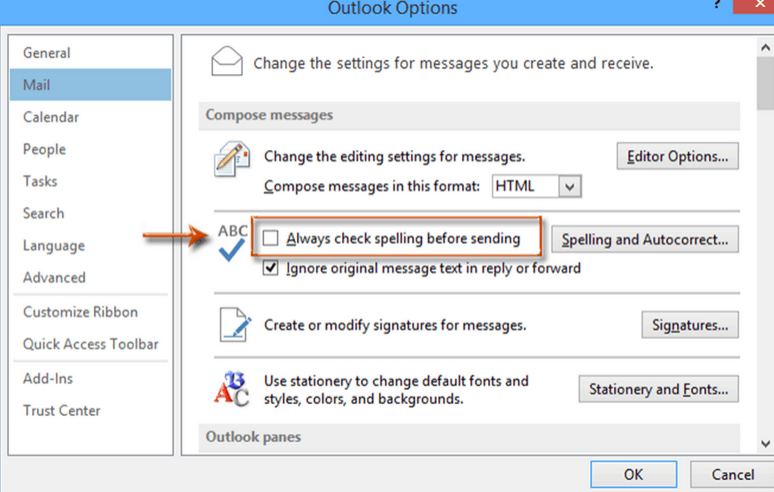
Task: Click 'Change the editing settings for messages' text
Action: click(x=394, y=156)
